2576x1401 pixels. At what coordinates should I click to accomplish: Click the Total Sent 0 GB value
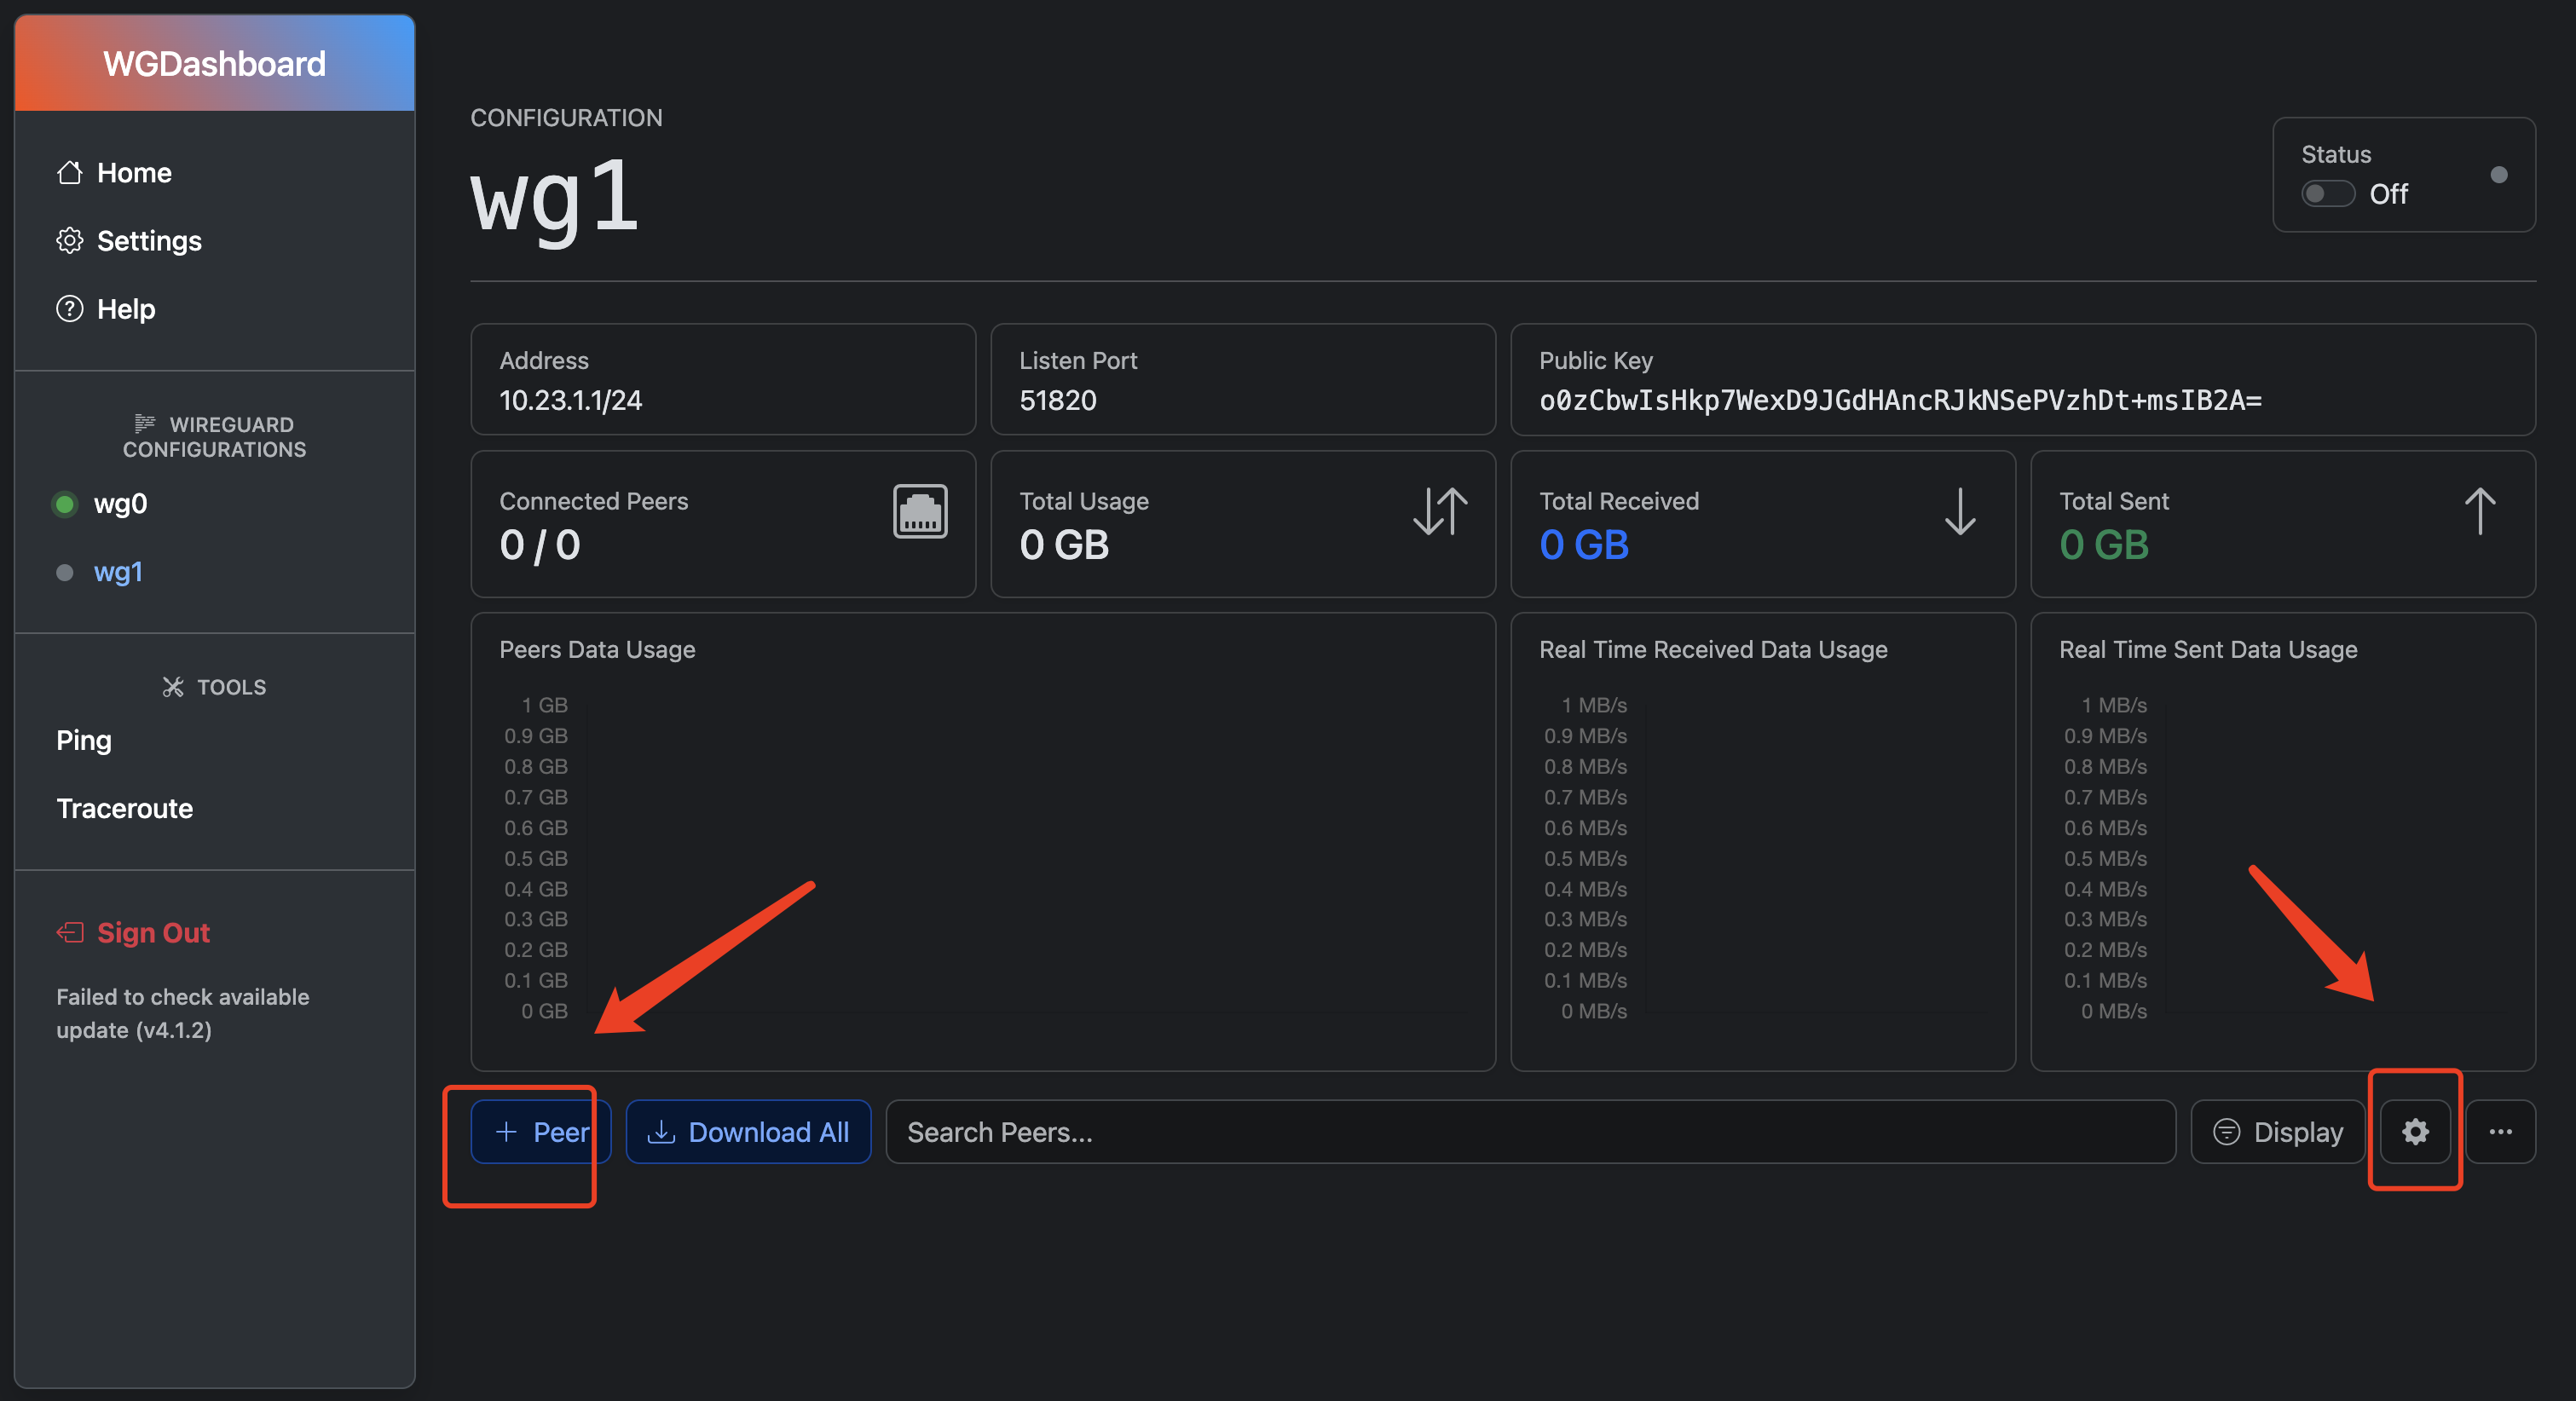click(x=2104, y=545)
